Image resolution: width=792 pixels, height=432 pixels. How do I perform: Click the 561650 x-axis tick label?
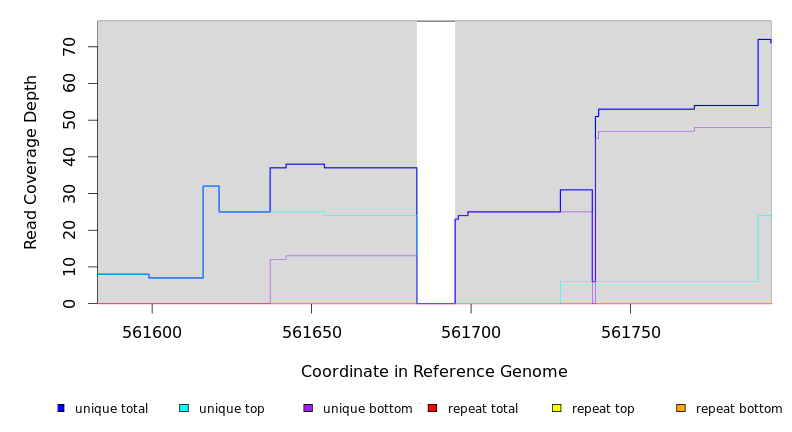coord(311,332)
